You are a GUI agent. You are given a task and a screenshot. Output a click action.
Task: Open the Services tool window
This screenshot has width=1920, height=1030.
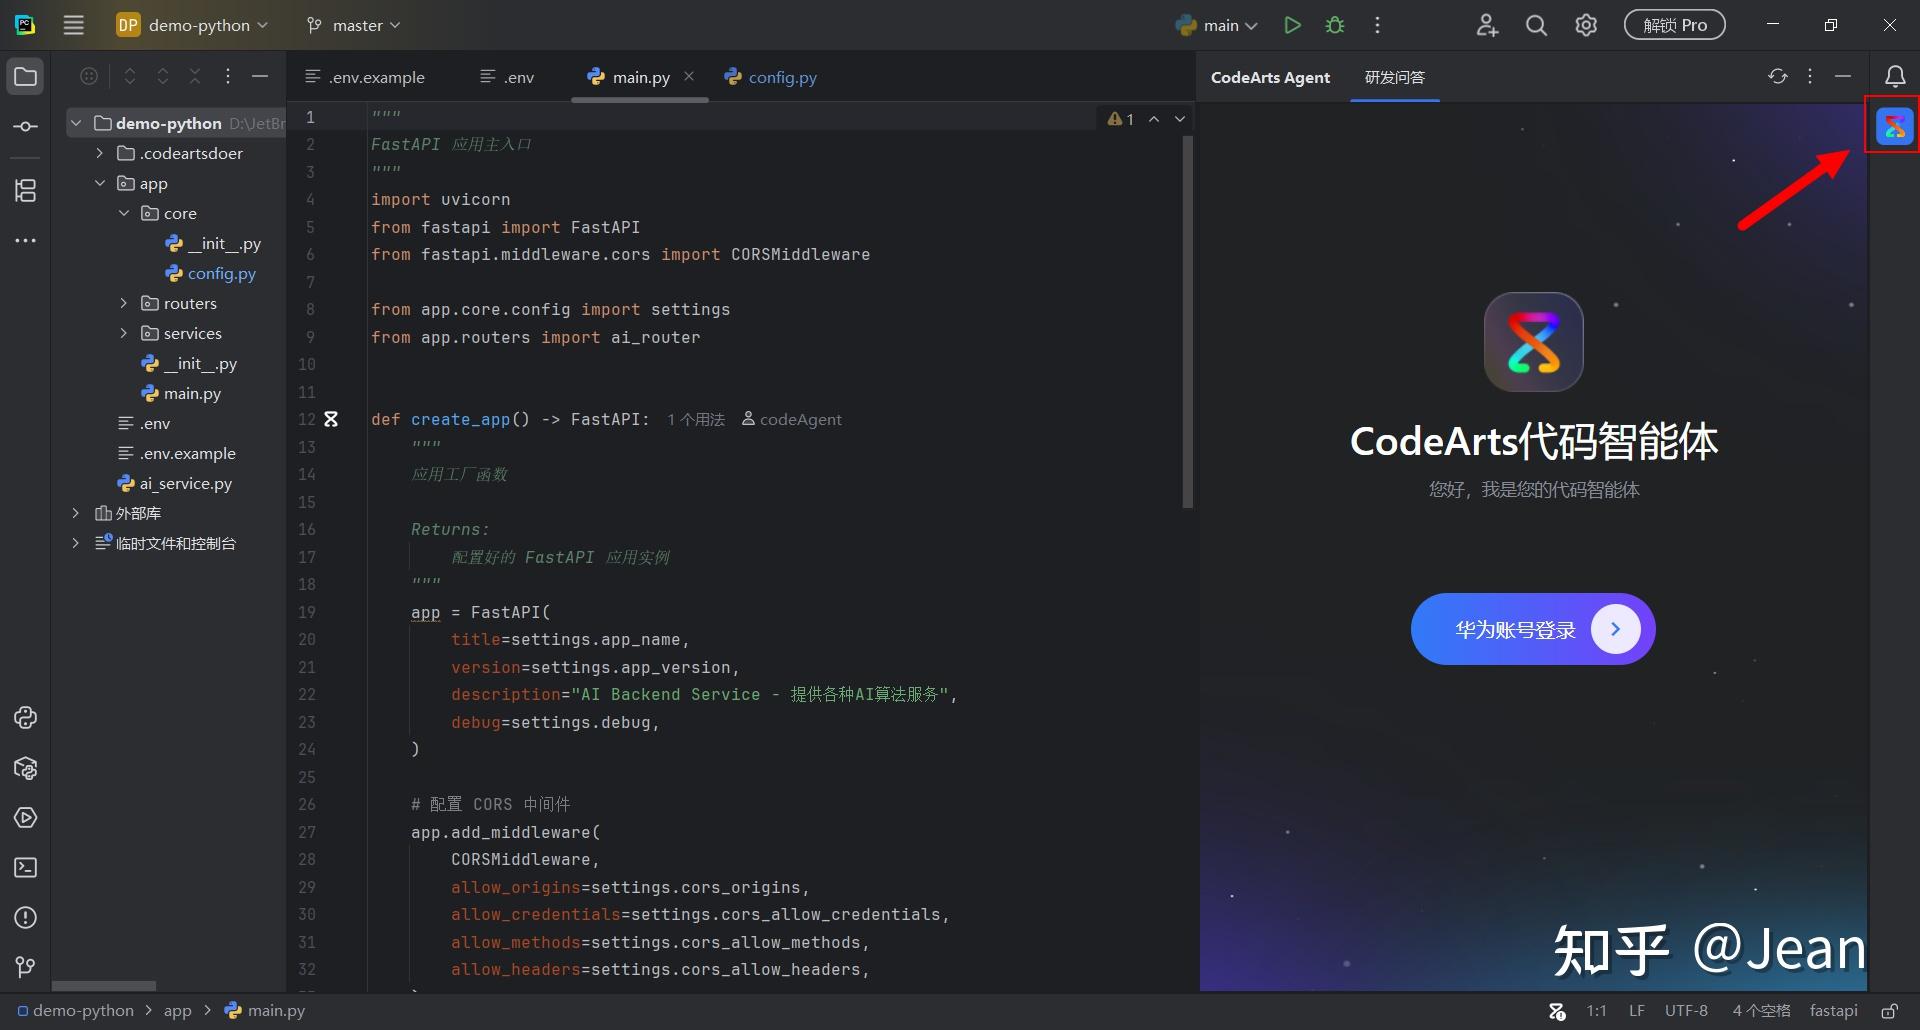click(x=25, y=818)
